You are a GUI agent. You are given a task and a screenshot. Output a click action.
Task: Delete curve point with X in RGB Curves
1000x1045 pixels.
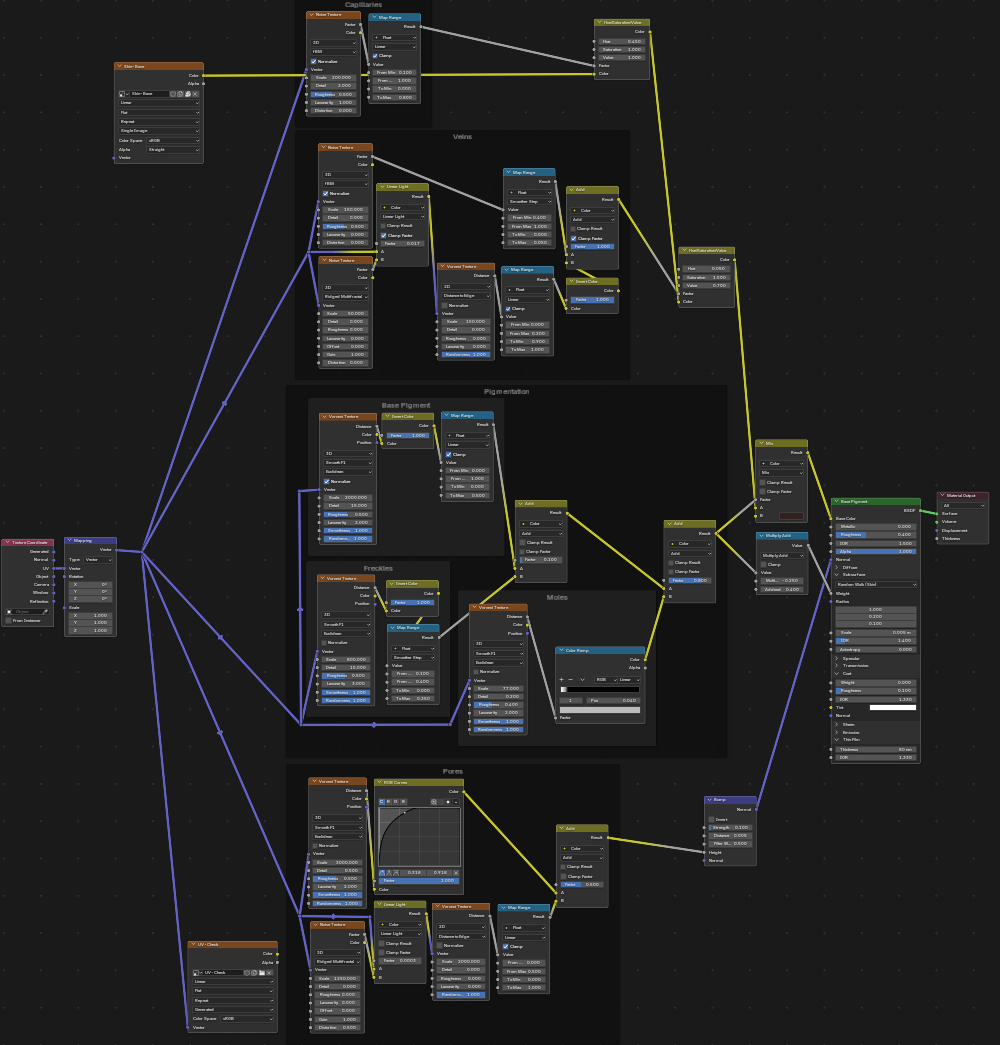[456, 873]
